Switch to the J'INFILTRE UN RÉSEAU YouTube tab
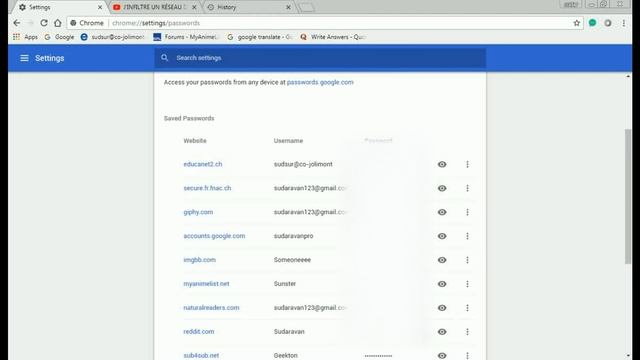This screenshot has width=640, height=360. (x=154, y=7)
